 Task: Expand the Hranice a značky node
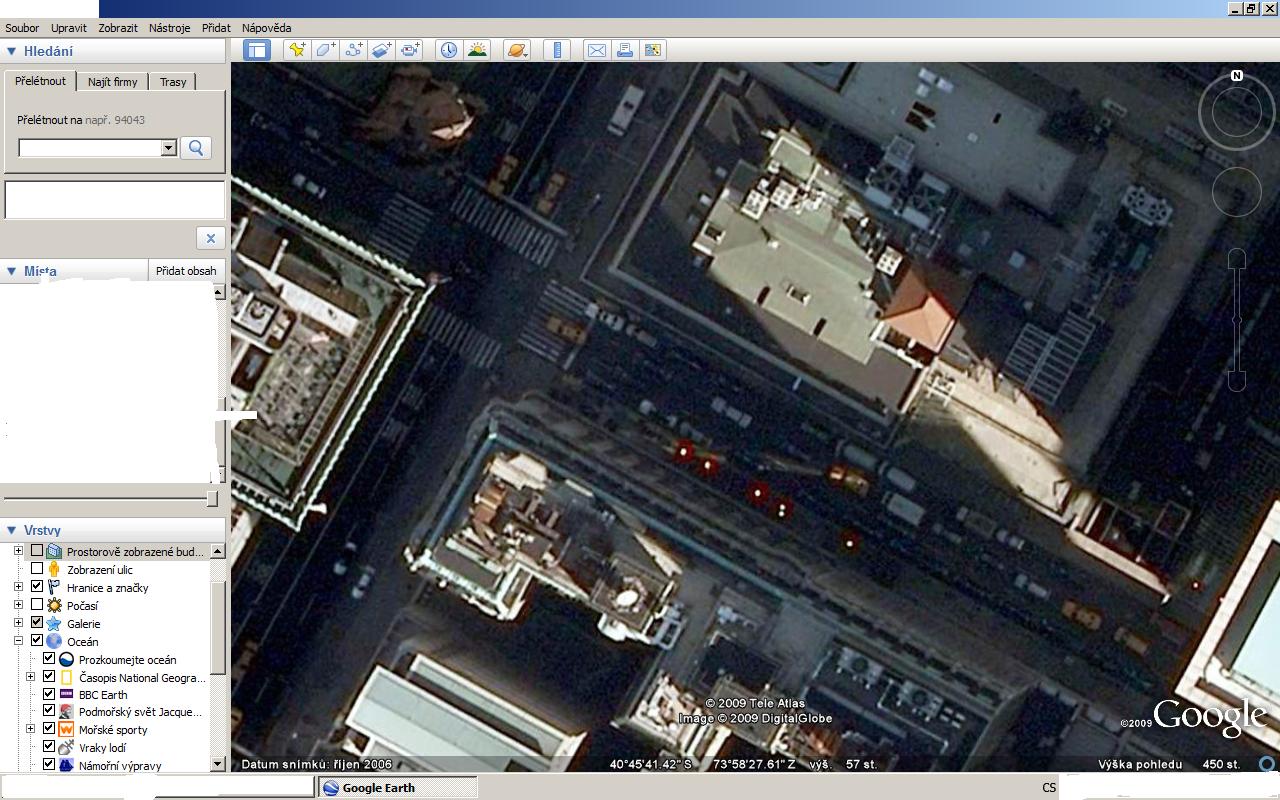pyautogui.click(x=18, y=587)
